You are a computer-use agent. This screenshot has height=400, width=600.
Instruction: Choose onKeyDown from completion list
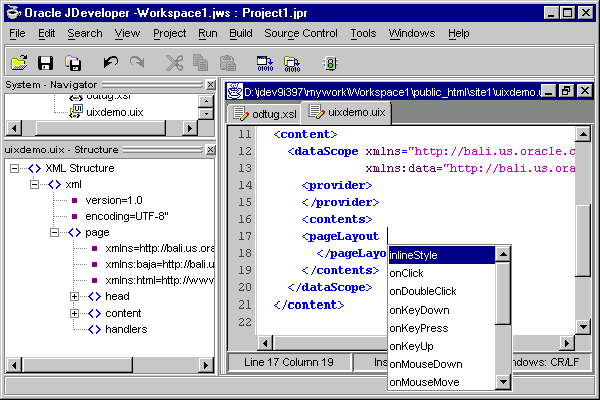[x=442, y=310]
